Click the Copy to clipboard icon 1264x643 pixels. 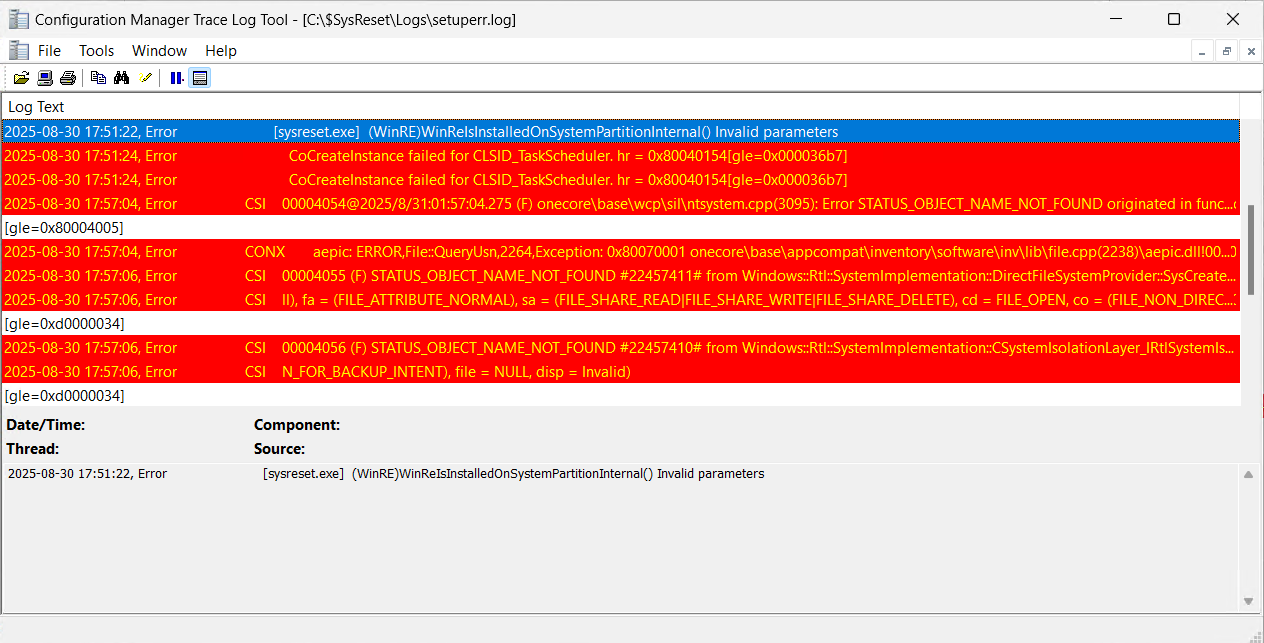coord(98,78)
